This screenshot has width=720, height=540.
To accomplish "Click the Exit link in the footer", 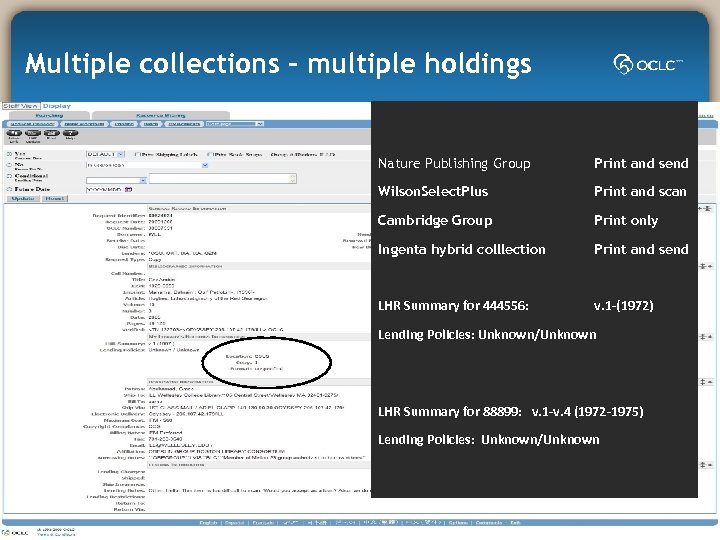I will [x=515, y=523].
